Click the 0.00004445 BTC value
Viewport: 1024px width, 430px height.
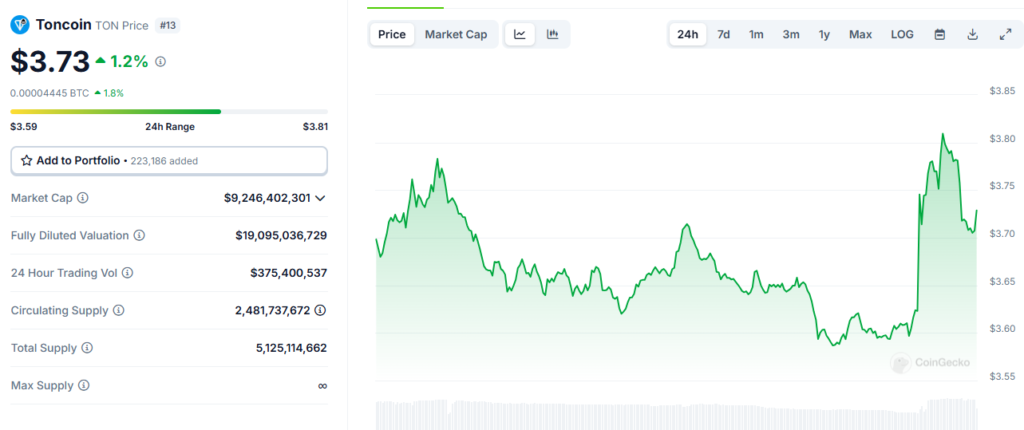[50, 93]
